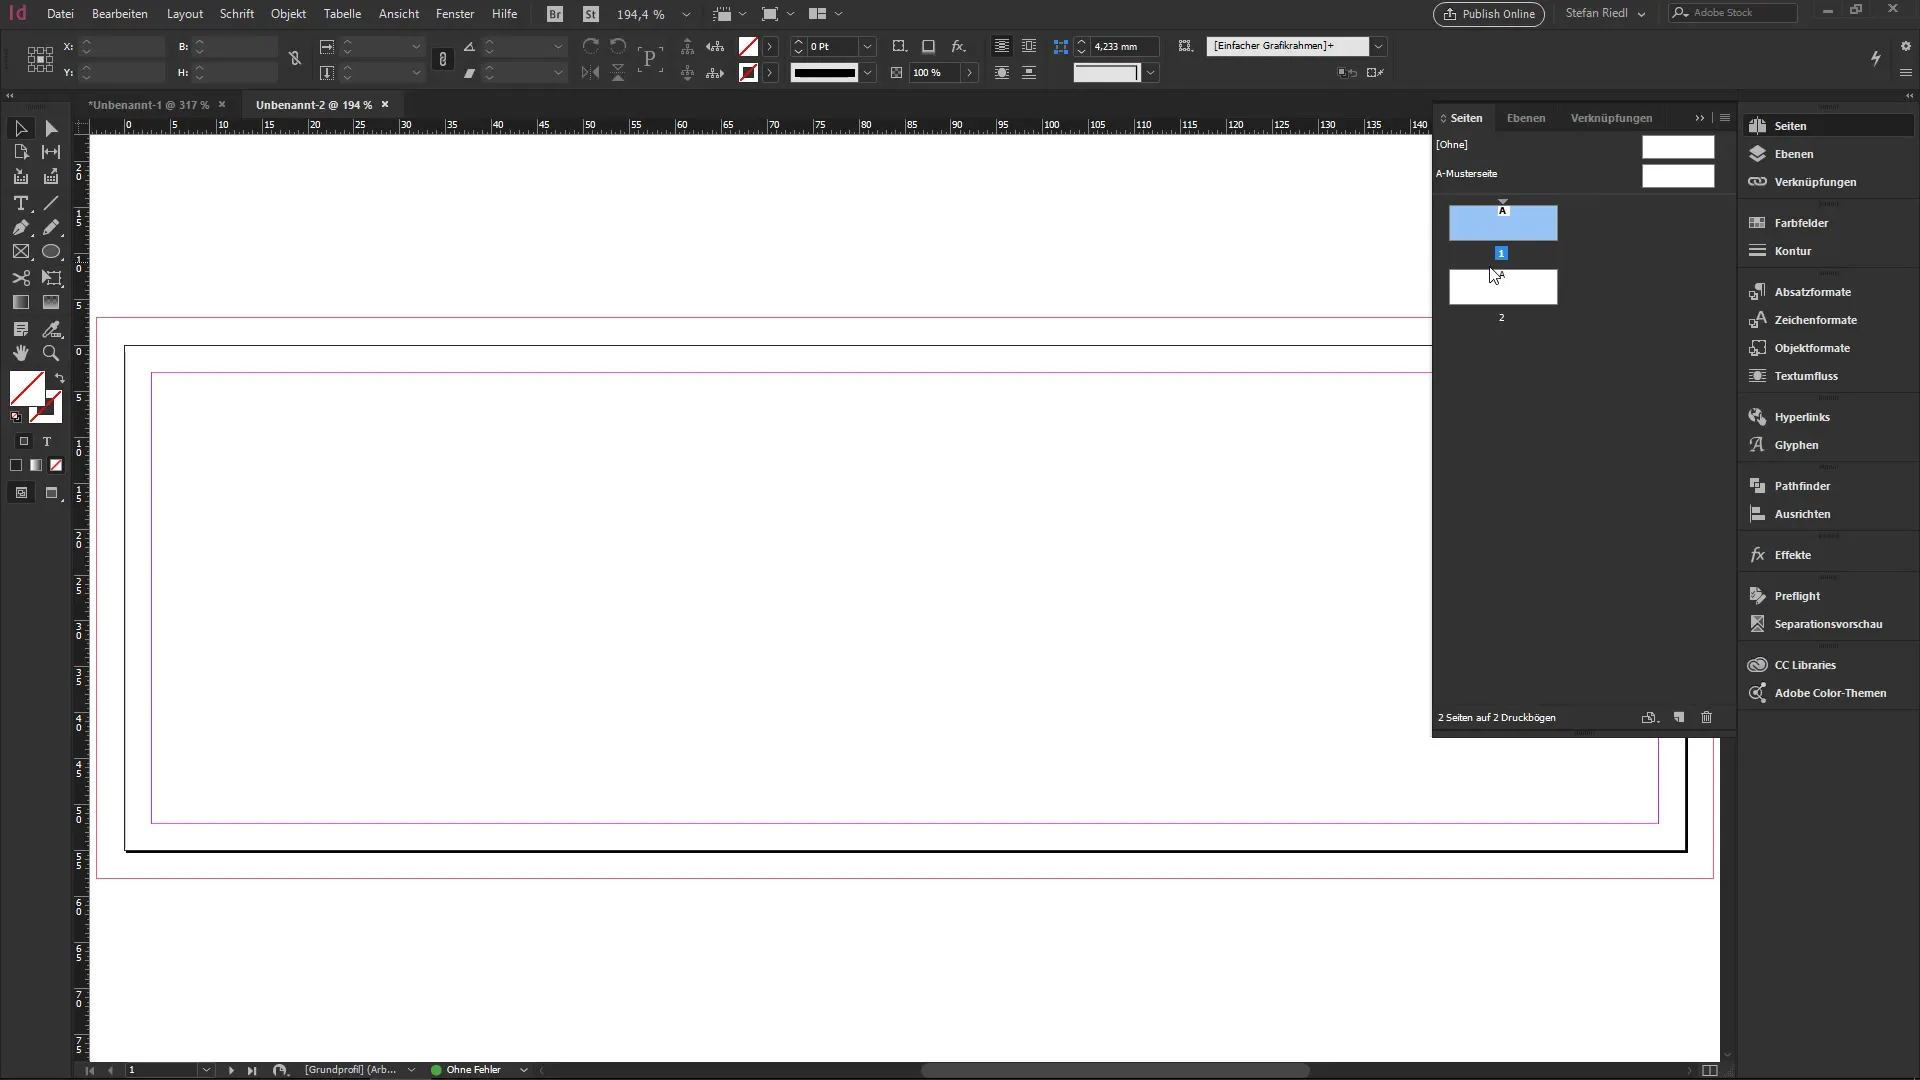
Task: Apply solid color in the tools panel
Action: (x=16, y=465)
